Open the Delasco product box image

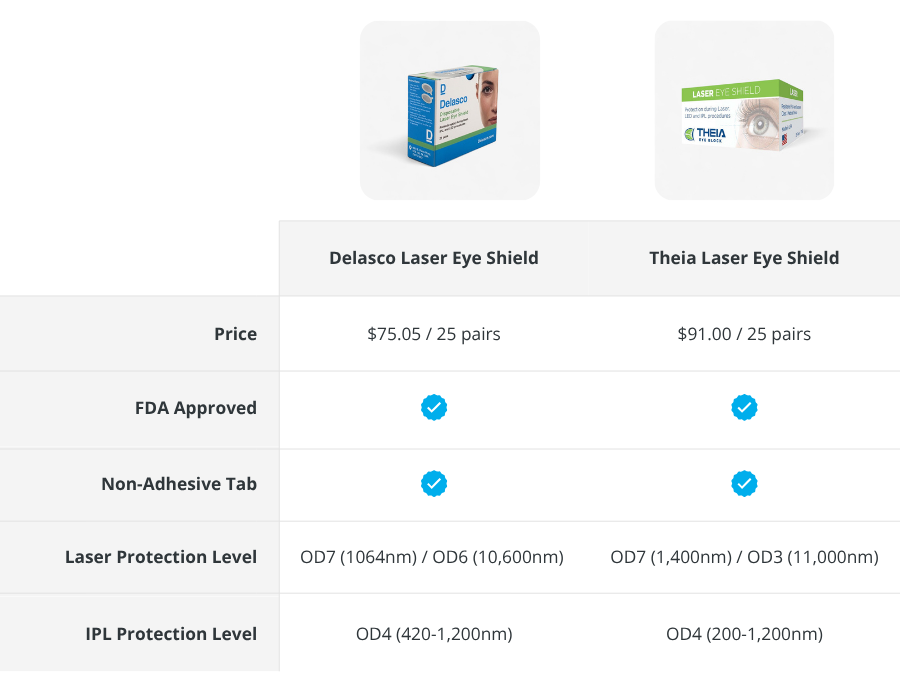point(449,112)
